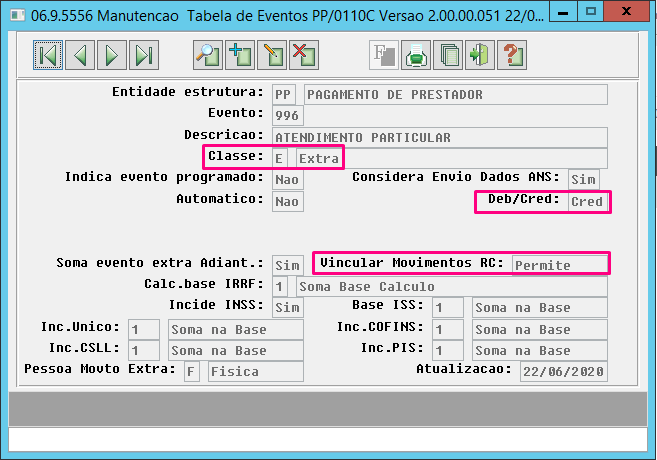Image resolution: width=657 pixels, height=460 pixels.
Task: Click the Base ISS code field
Action: click(x=448, y=308)
